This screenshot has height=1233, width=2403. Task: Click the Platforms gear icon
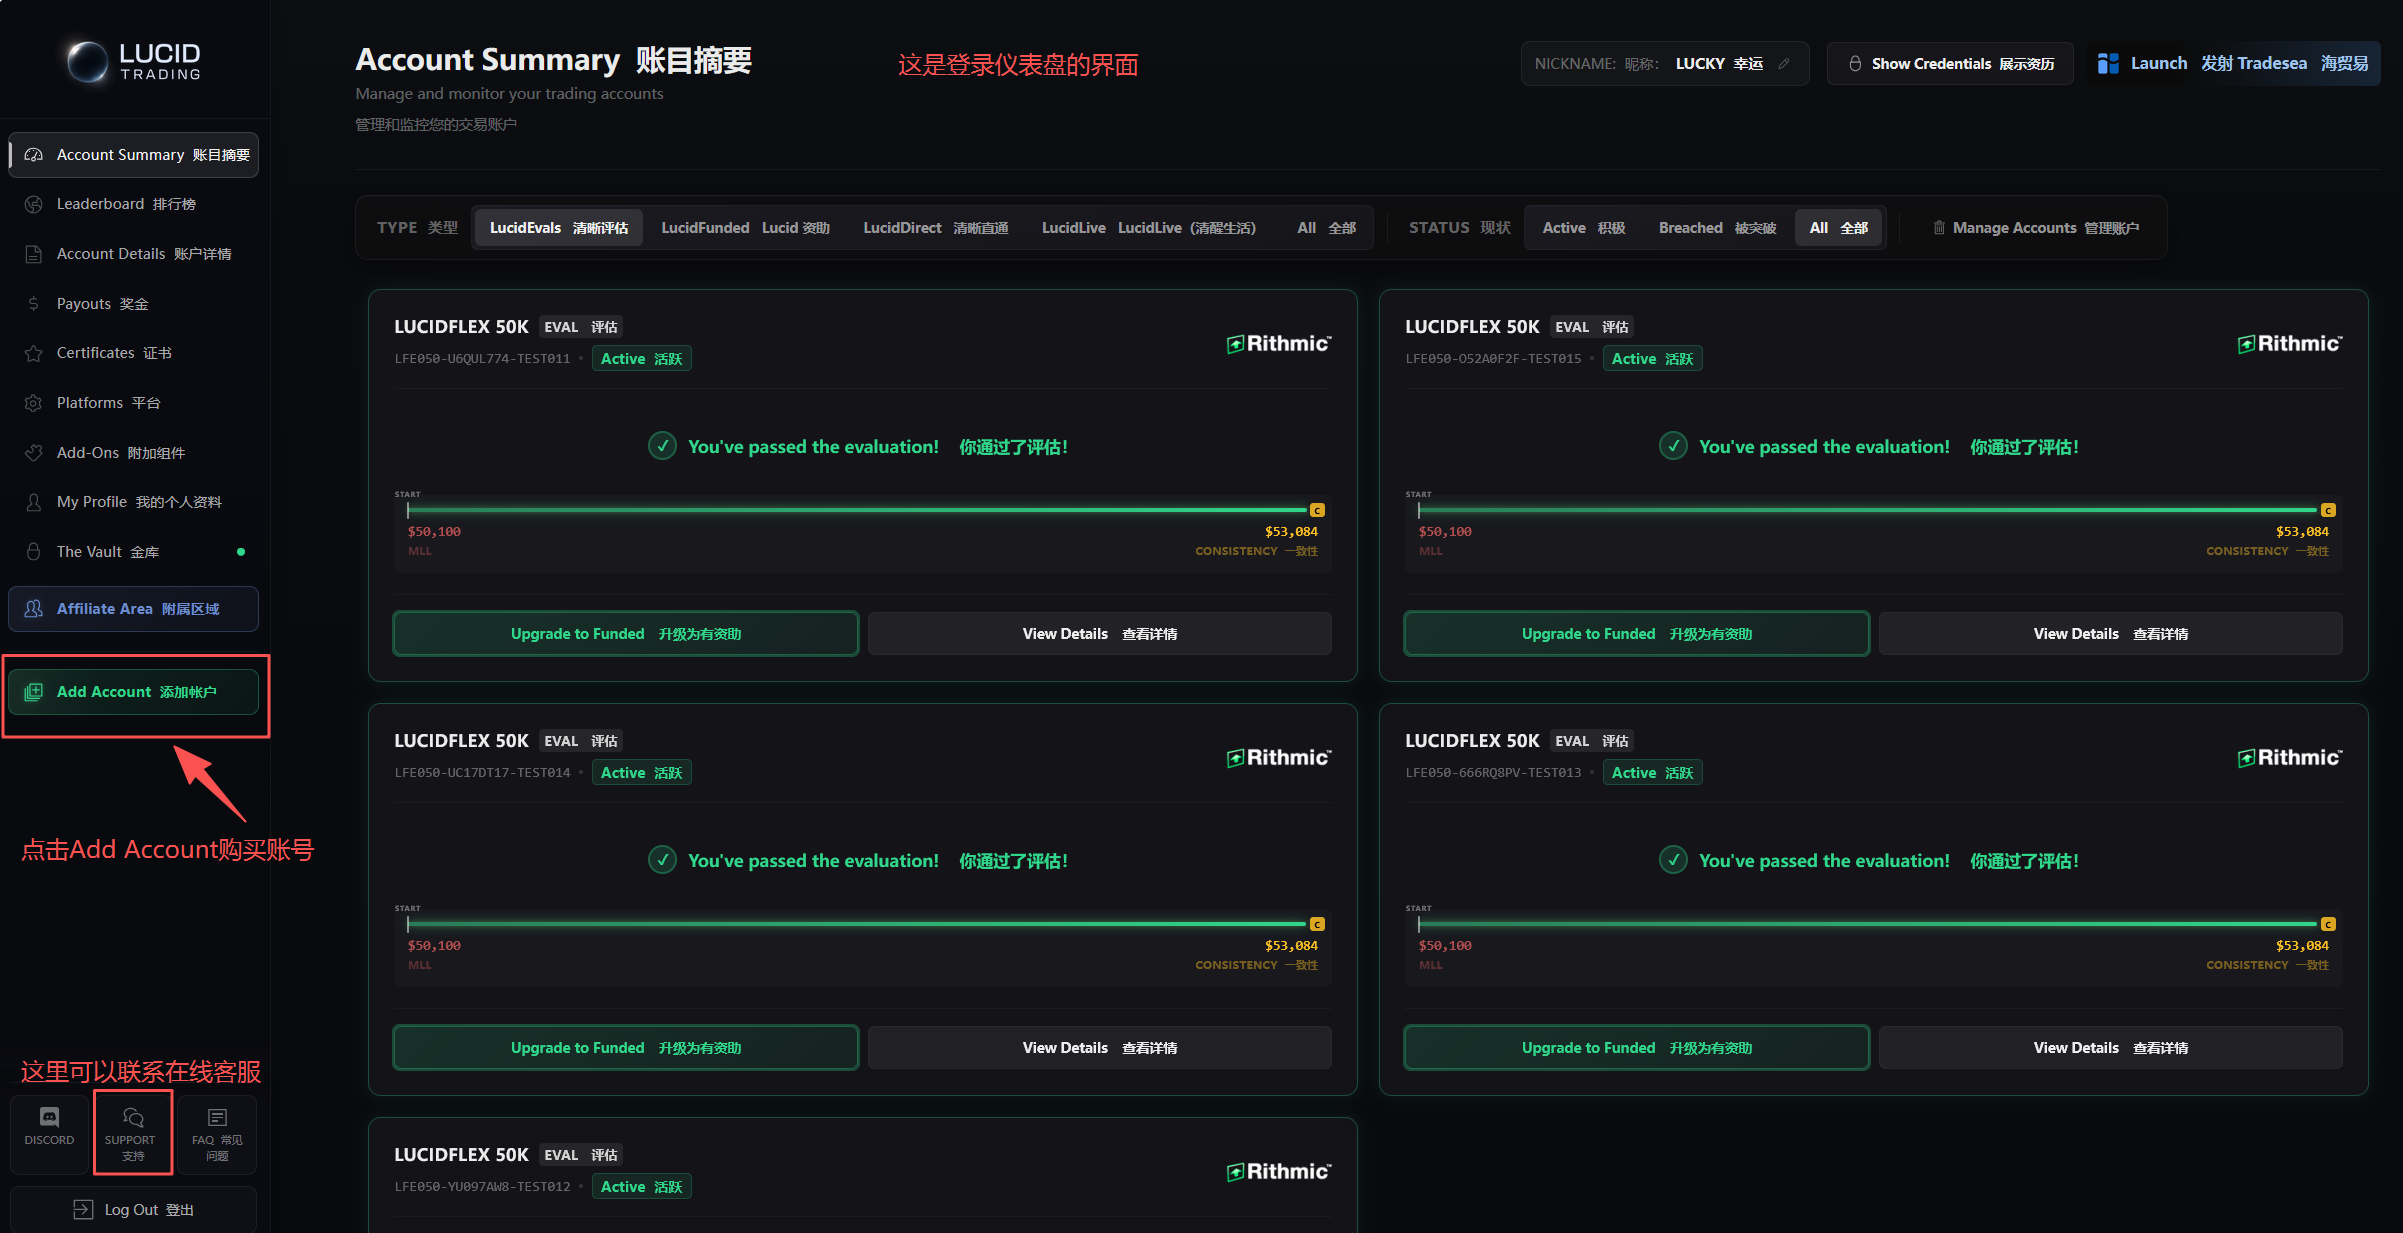coord(34,403)
